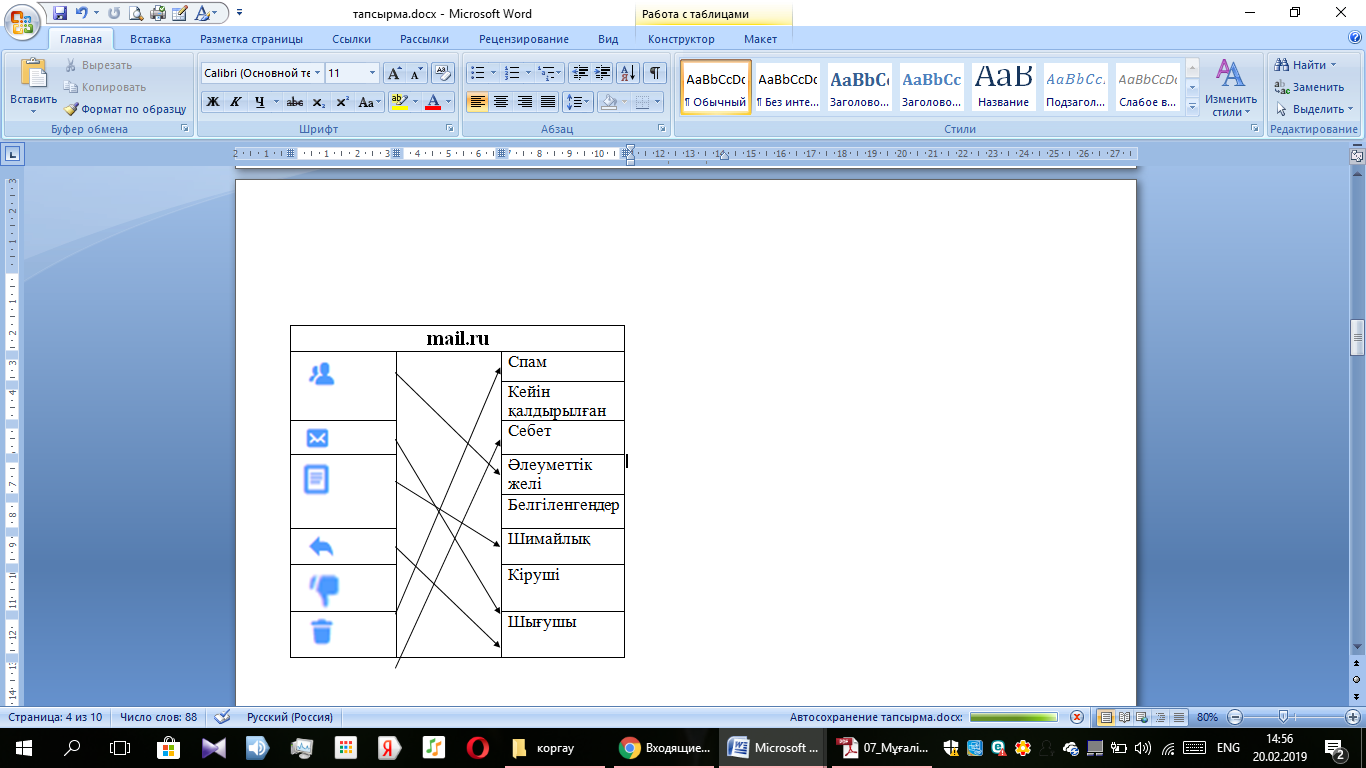Screen dimensions: 1366x768
Task: Switch to the Вставка ribbon tab
Action: (x=150, y=39)
